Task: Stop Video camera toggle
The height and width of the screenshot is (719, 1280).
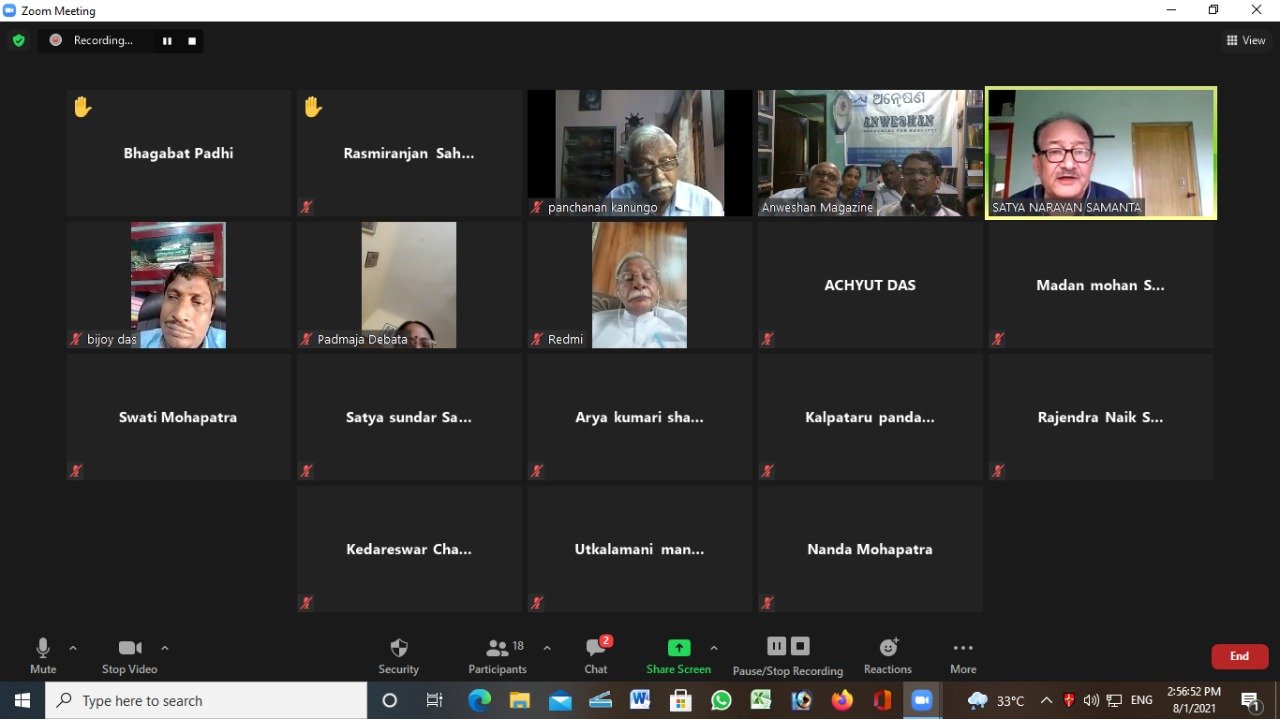Action: [x=130, y=655]
